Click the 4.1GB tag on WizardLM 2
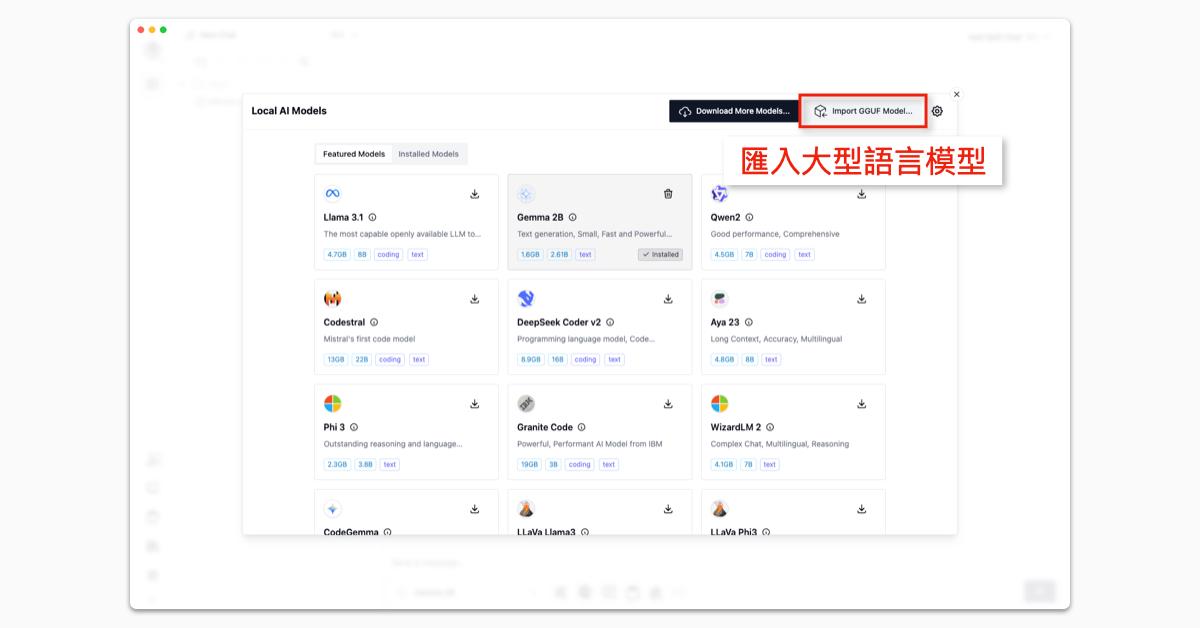Viewport: 1200px width, 628px height. tap(724, 465)
